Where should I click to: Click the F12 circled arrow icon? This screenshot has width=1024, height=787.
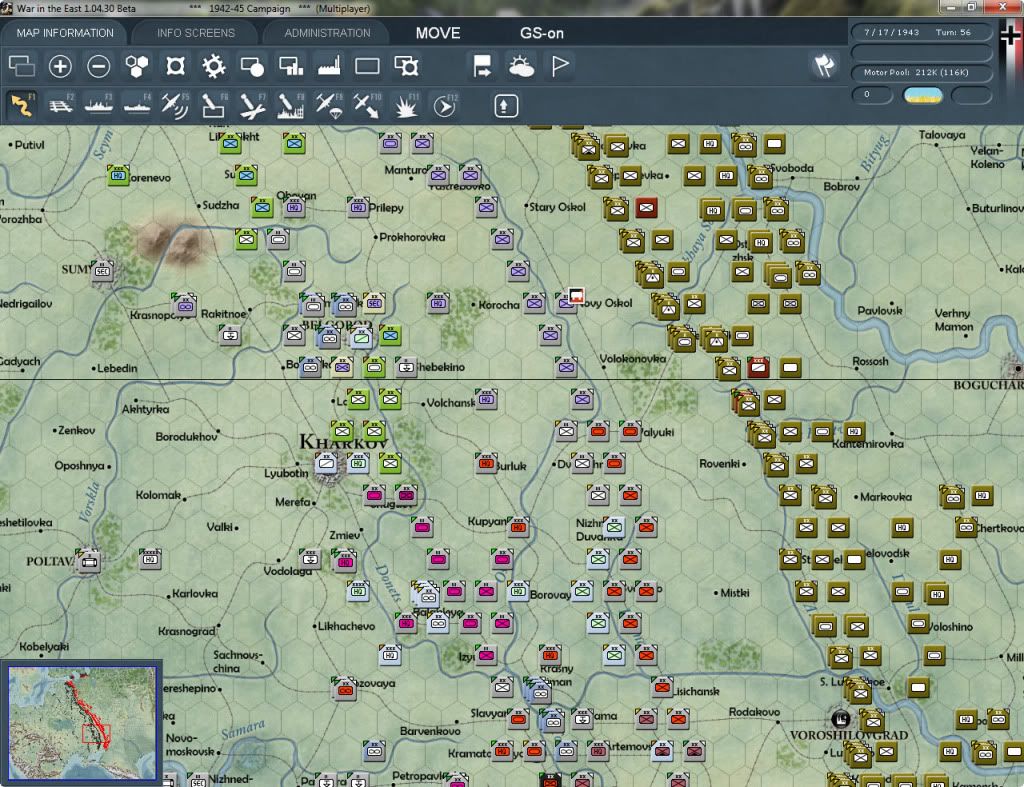[445, 105]
